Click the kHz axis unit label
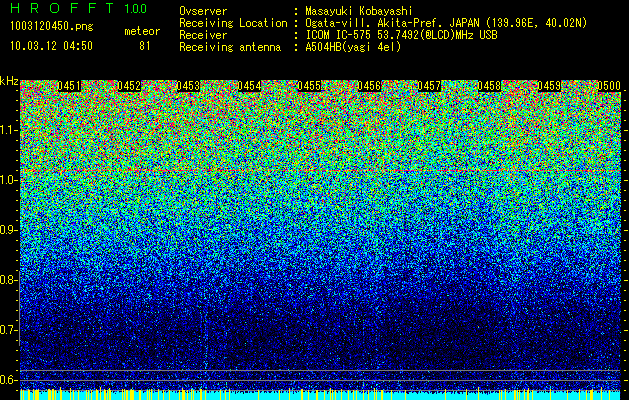 point(9,81)
